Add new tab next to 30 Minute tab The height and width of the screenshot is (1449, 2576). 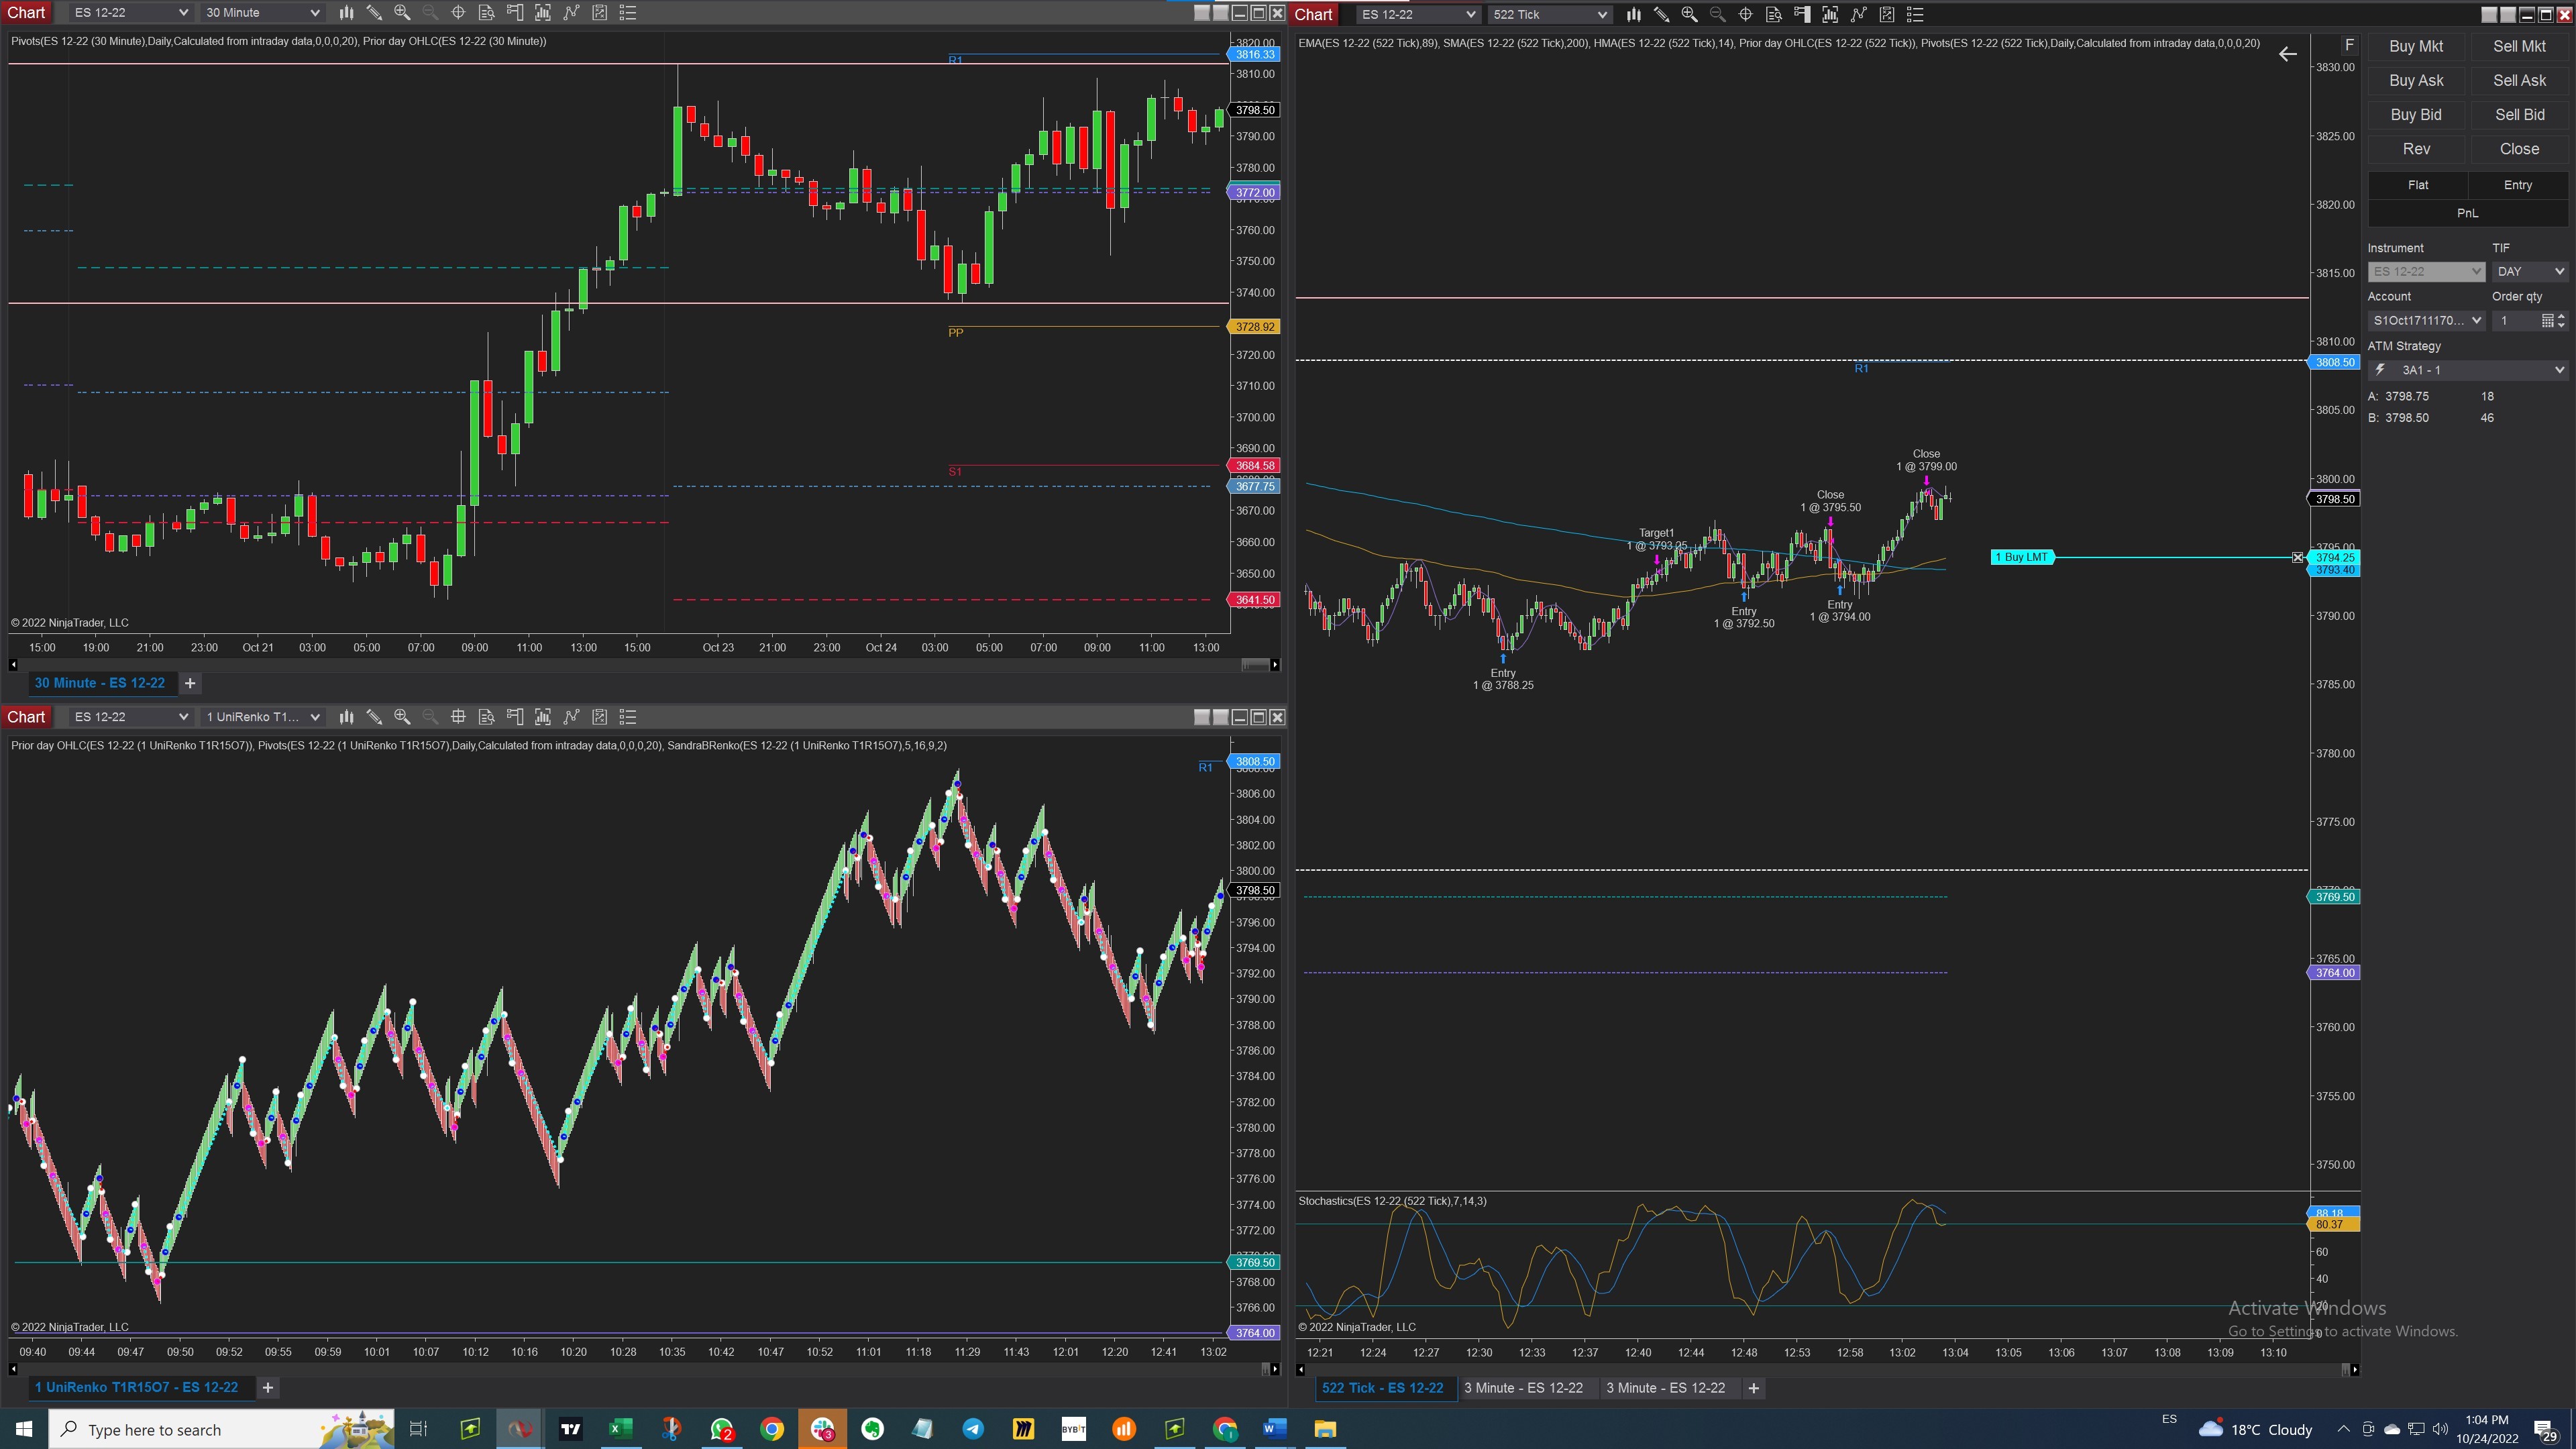pyautogui.click(x=190, y=683)
